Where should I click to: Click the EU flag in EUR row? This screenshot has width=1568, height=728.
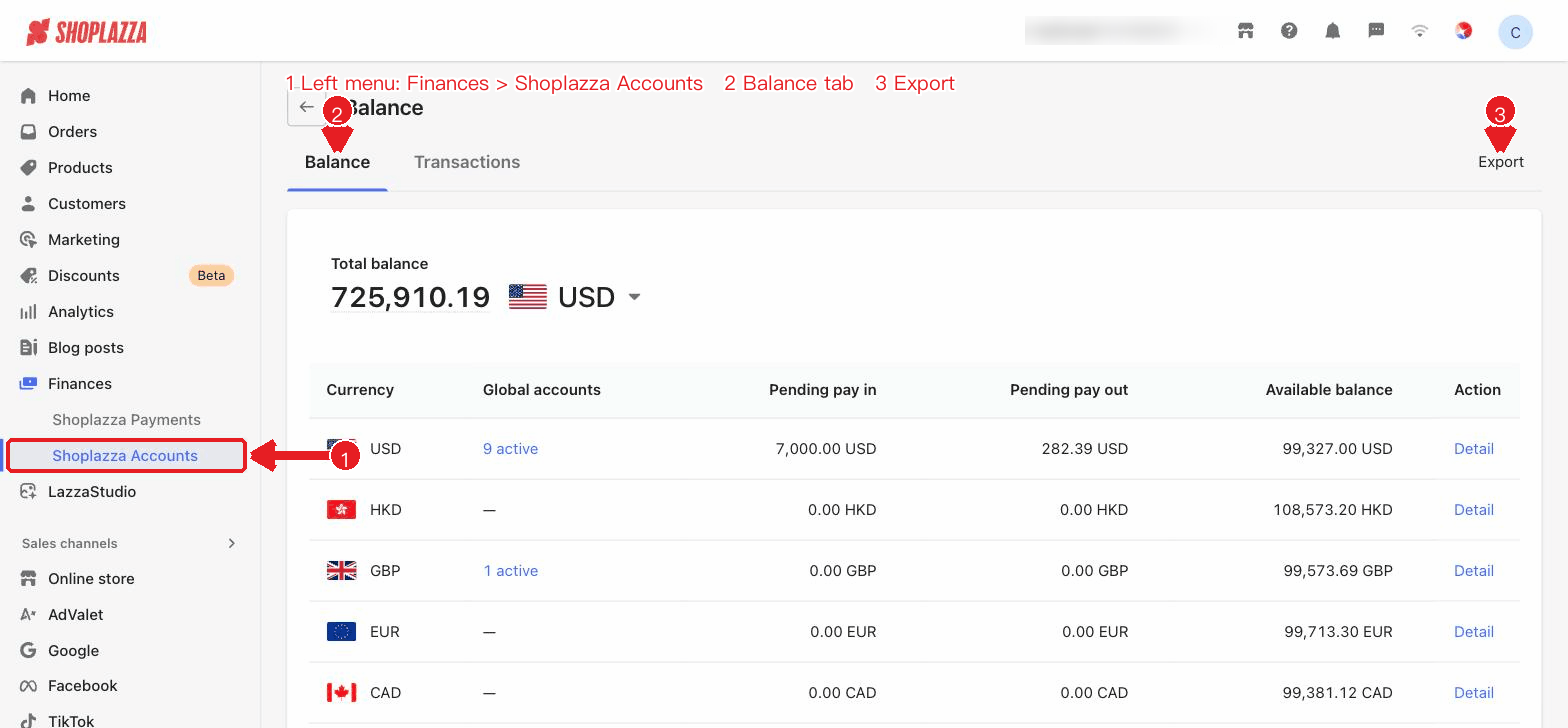[341, 632]
